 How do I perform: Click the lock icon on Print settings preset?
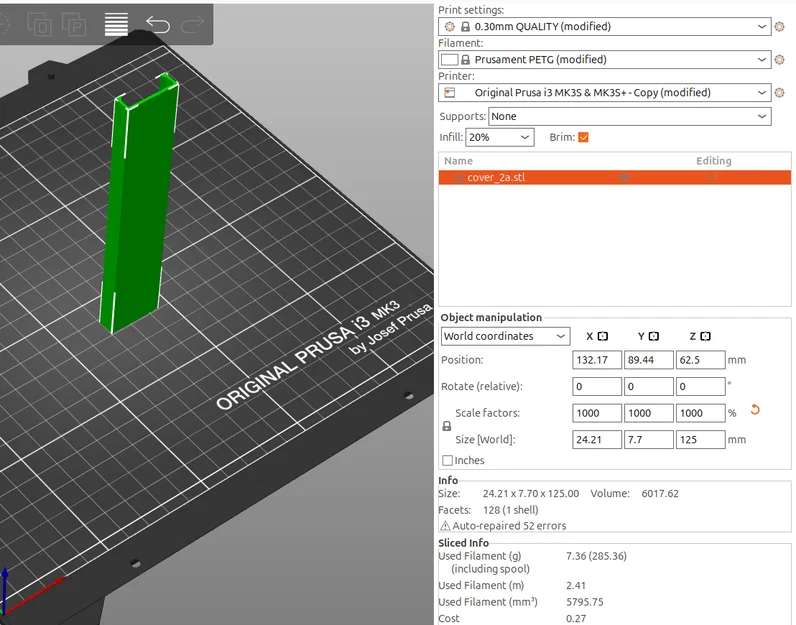pyautogui.click(x=465, y=26)
